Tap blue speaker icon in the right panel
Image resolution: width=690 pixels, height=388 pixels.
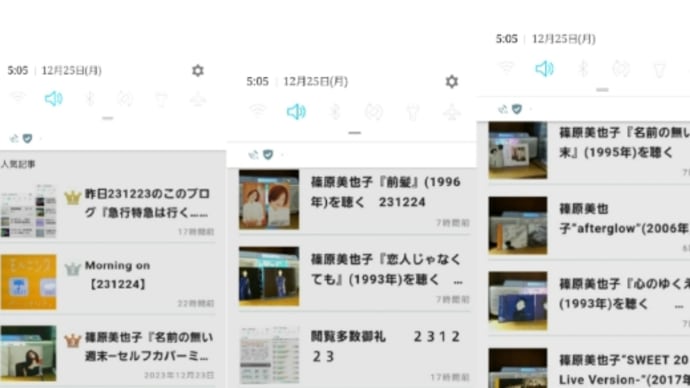544,69
